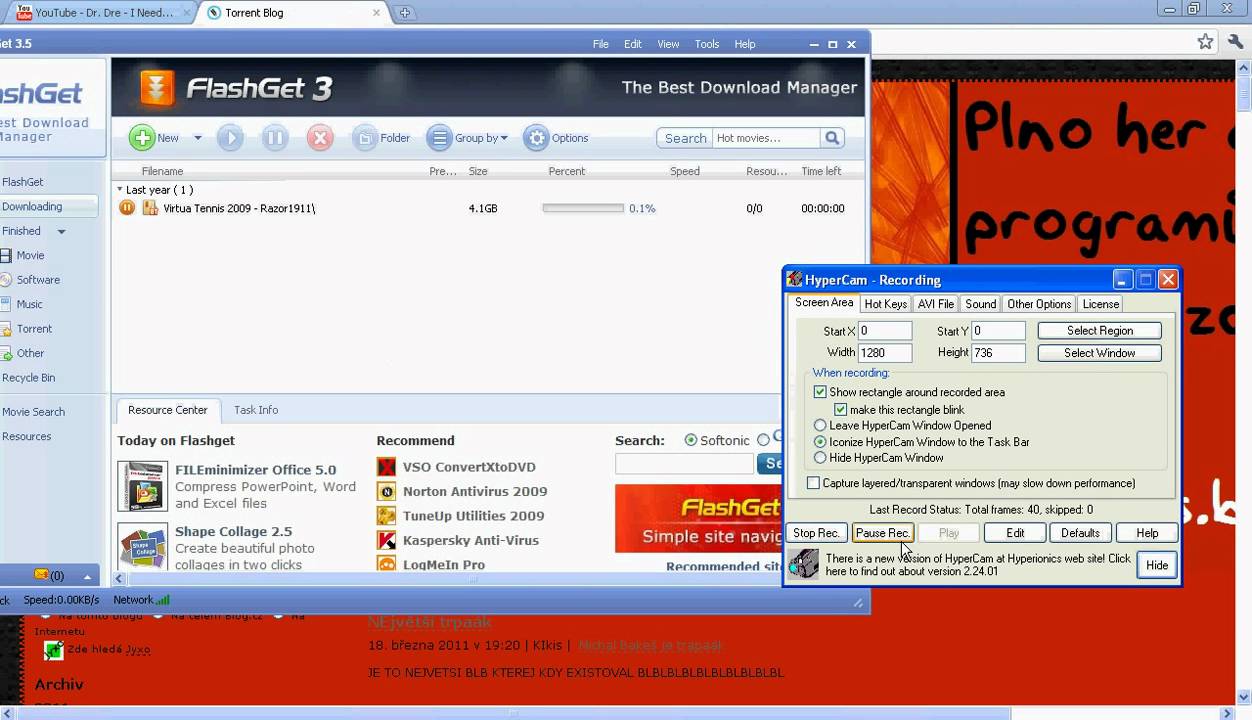Switch to HyperCam Sound tab
Screen dimensions: 1252x720
[x=980, y=304]
